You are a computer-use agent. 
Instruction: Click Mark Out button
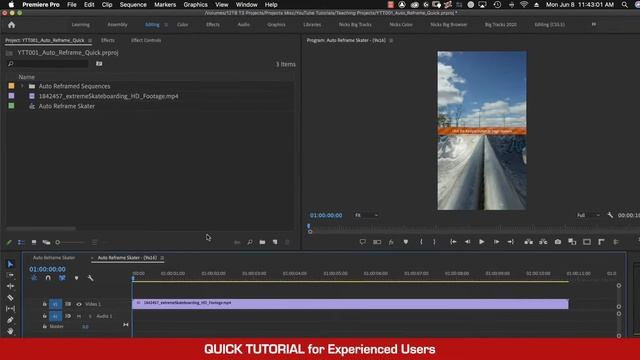pos(434,242)
